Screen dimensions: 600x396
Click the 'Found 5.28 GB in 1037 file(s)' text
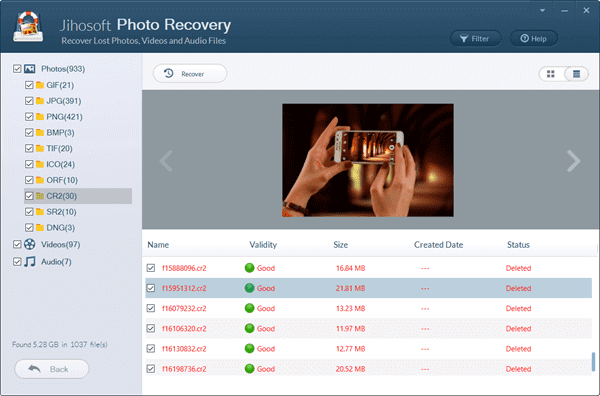click(x=60, y=344)
